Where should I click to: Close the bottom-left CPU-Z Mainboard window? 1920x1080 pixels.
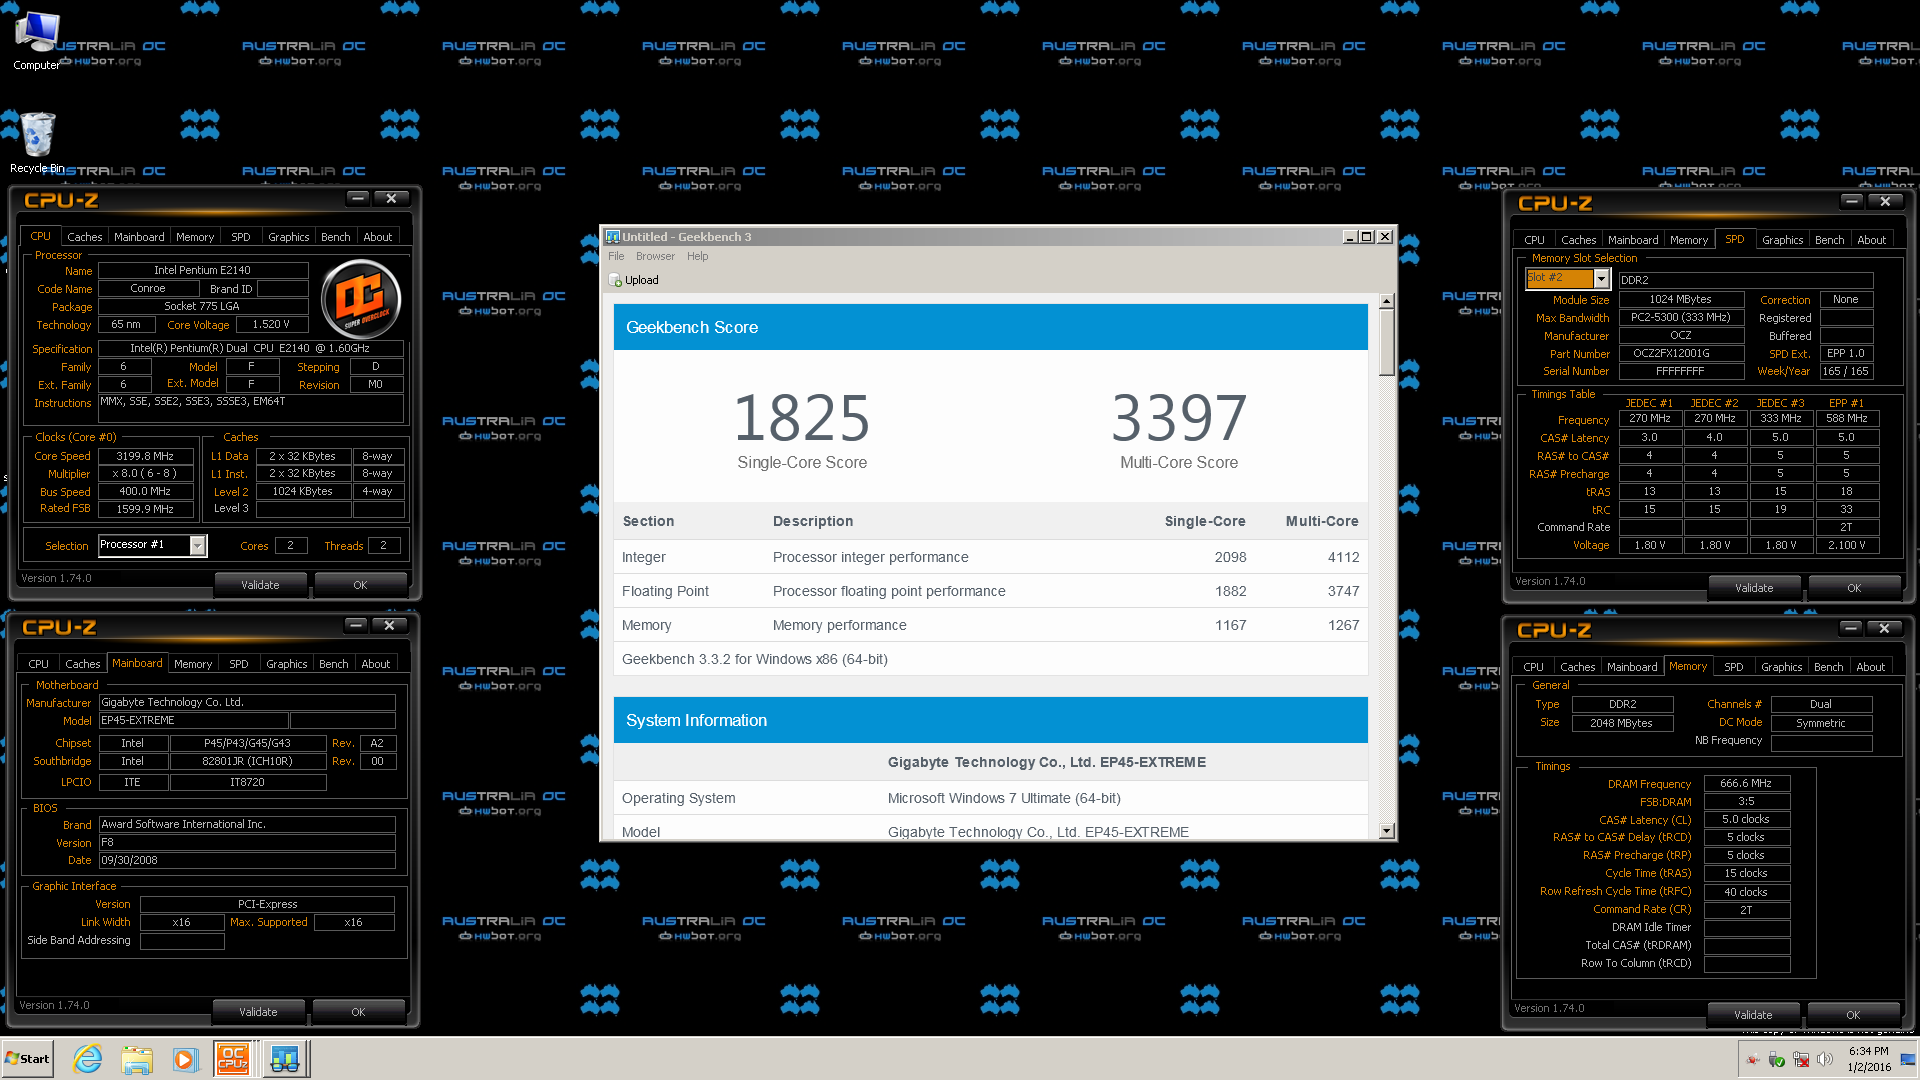tap(389, 625)
